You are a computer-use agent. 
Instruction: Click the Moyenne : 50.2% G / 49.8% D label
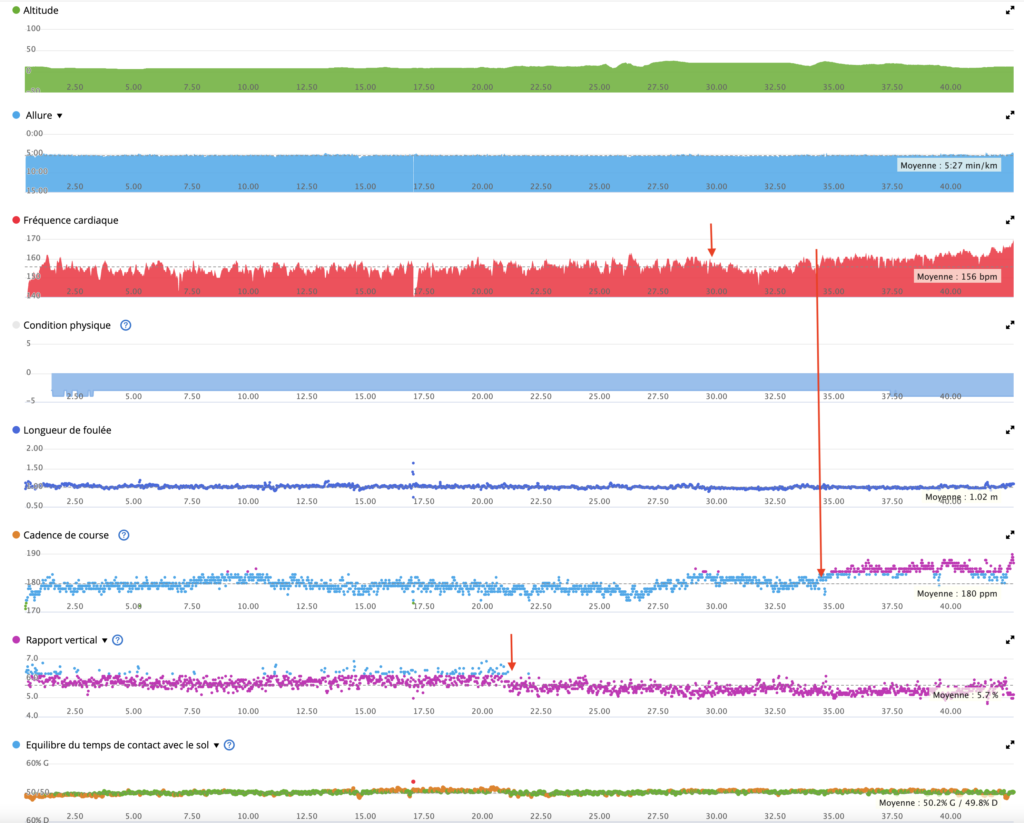938,803
